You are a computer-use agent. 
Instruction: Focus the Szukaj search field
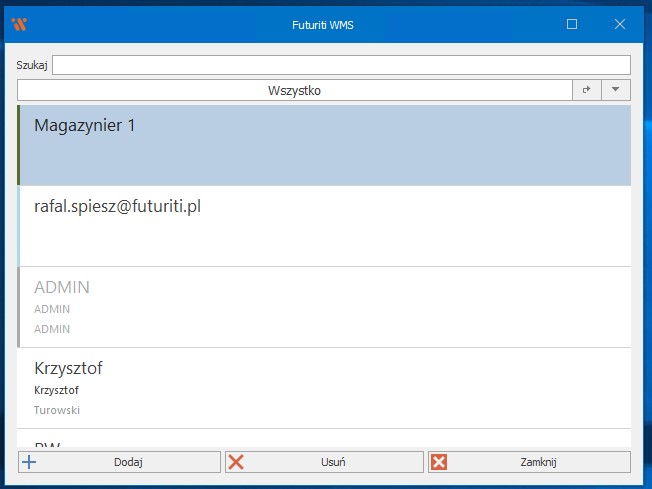(341, 65)
